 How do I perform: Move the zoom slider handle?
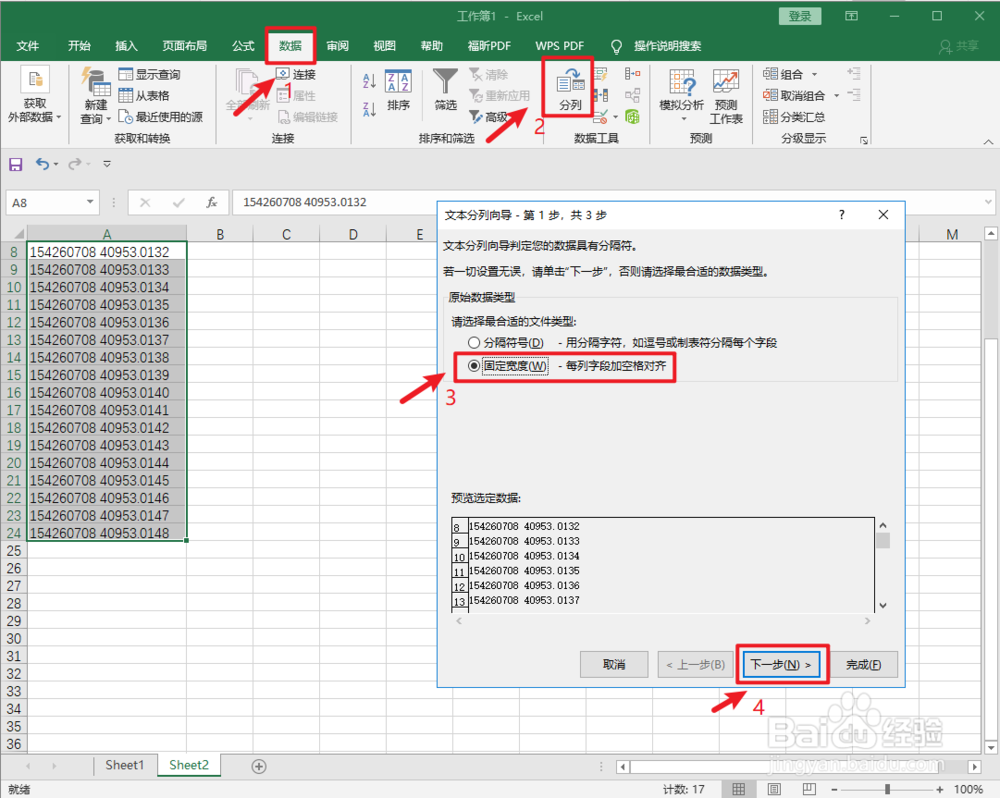[x=887, y=790]
